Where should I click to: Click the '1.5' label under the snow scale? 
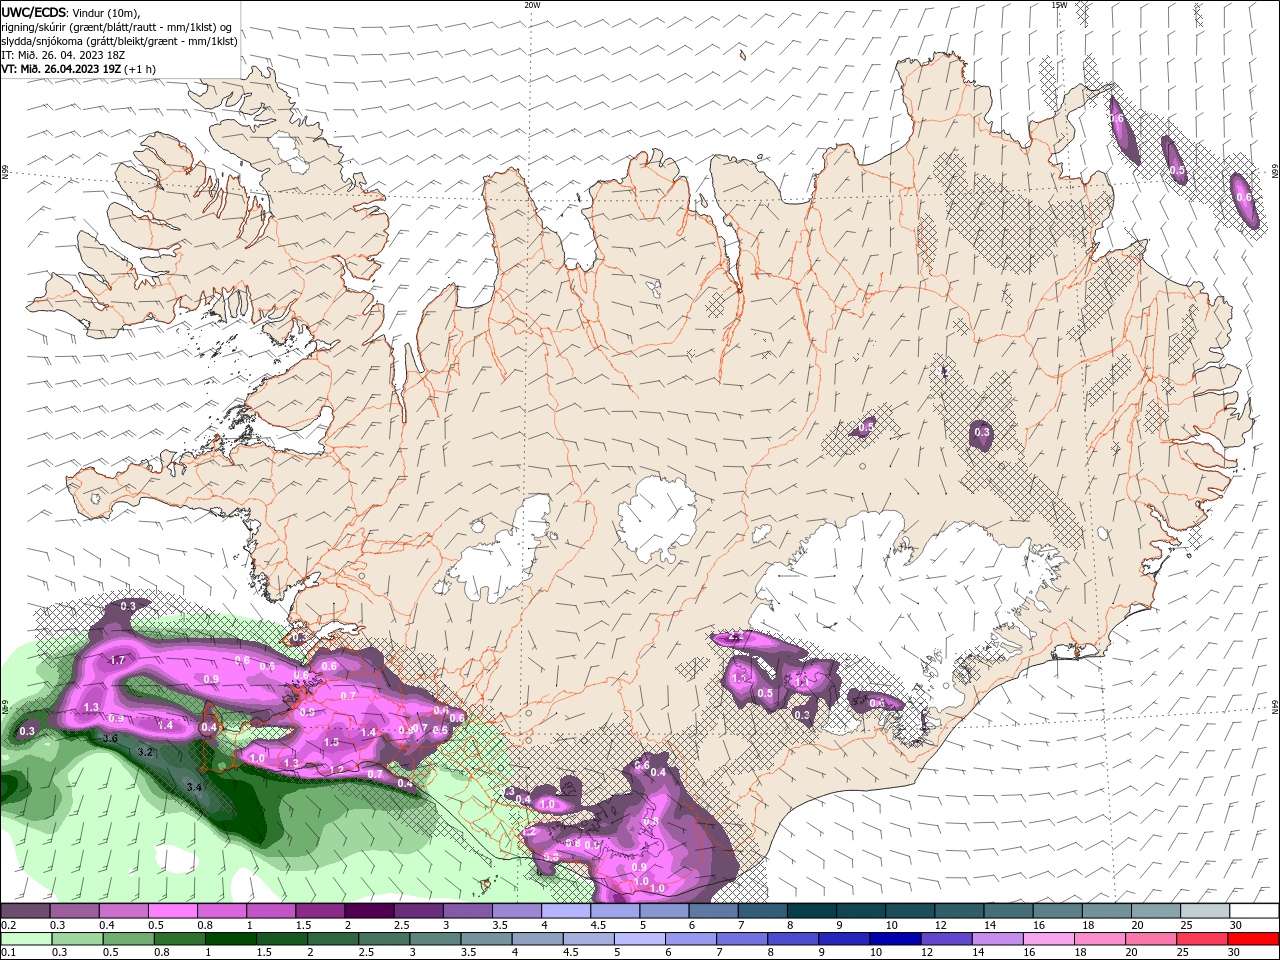click(x=302, y=925)
